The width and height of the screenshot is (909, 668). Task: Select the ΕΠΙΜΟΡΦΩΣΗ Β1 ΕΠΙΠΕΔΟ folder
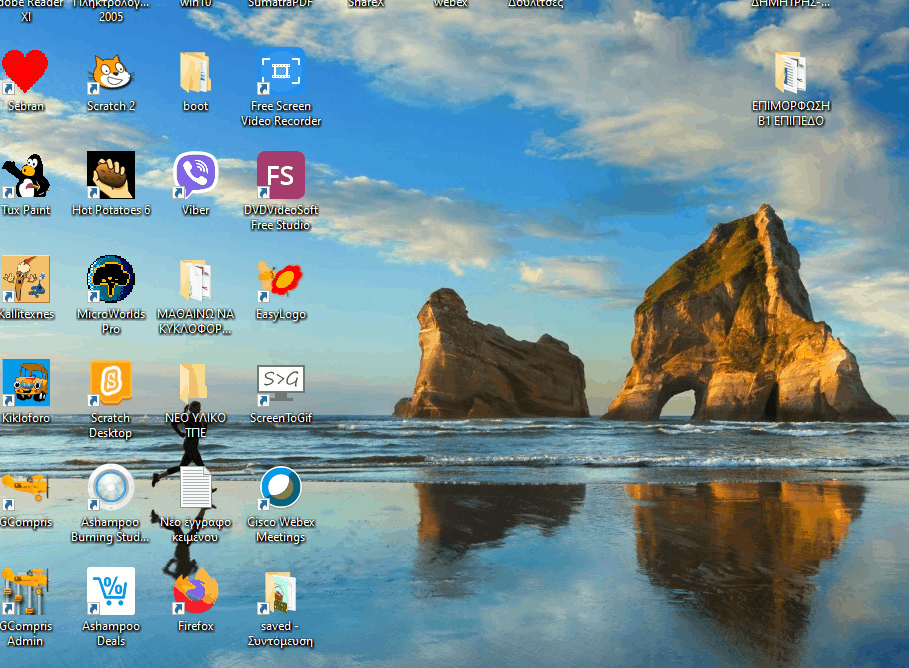click(791, 73)
